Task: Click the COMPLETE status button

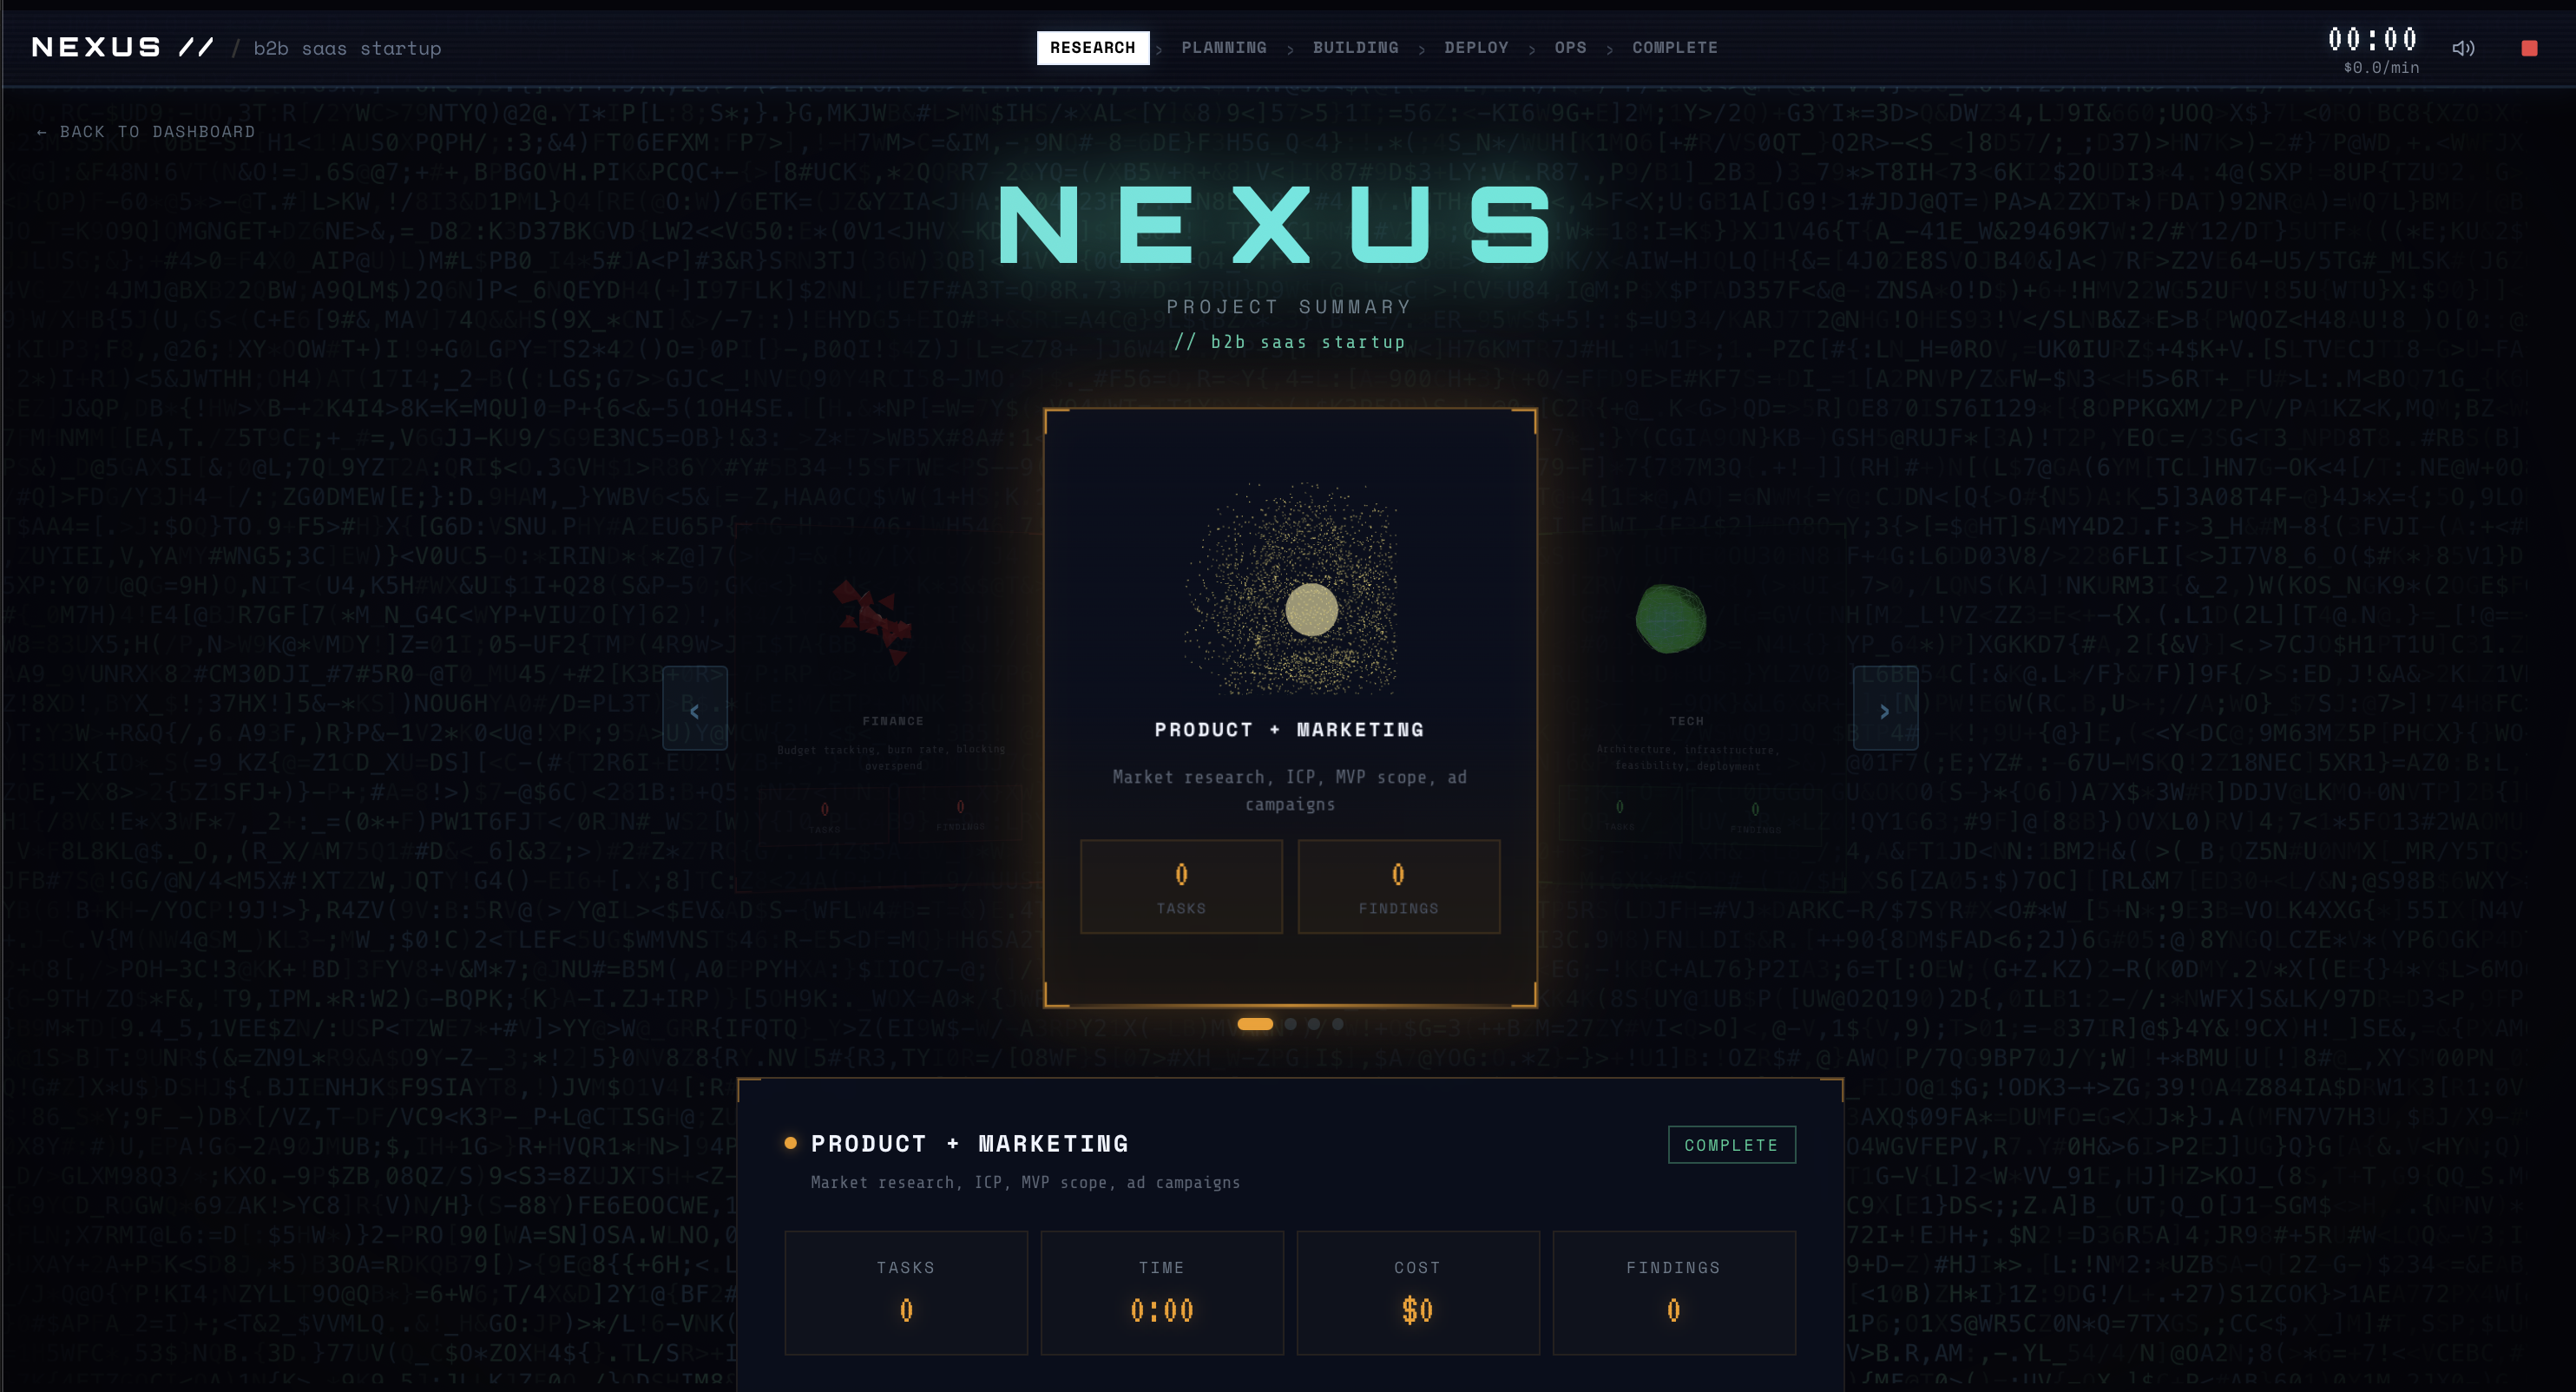Action: (x=1731, y=1145)
